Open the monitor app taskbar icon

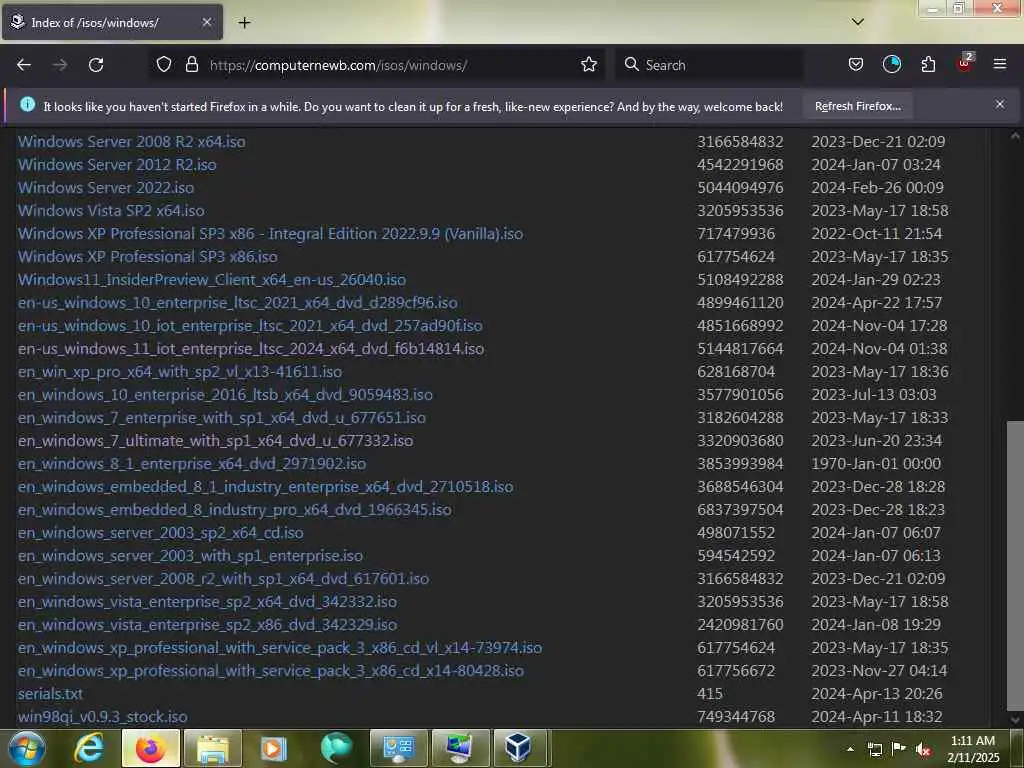pos(460,748)
